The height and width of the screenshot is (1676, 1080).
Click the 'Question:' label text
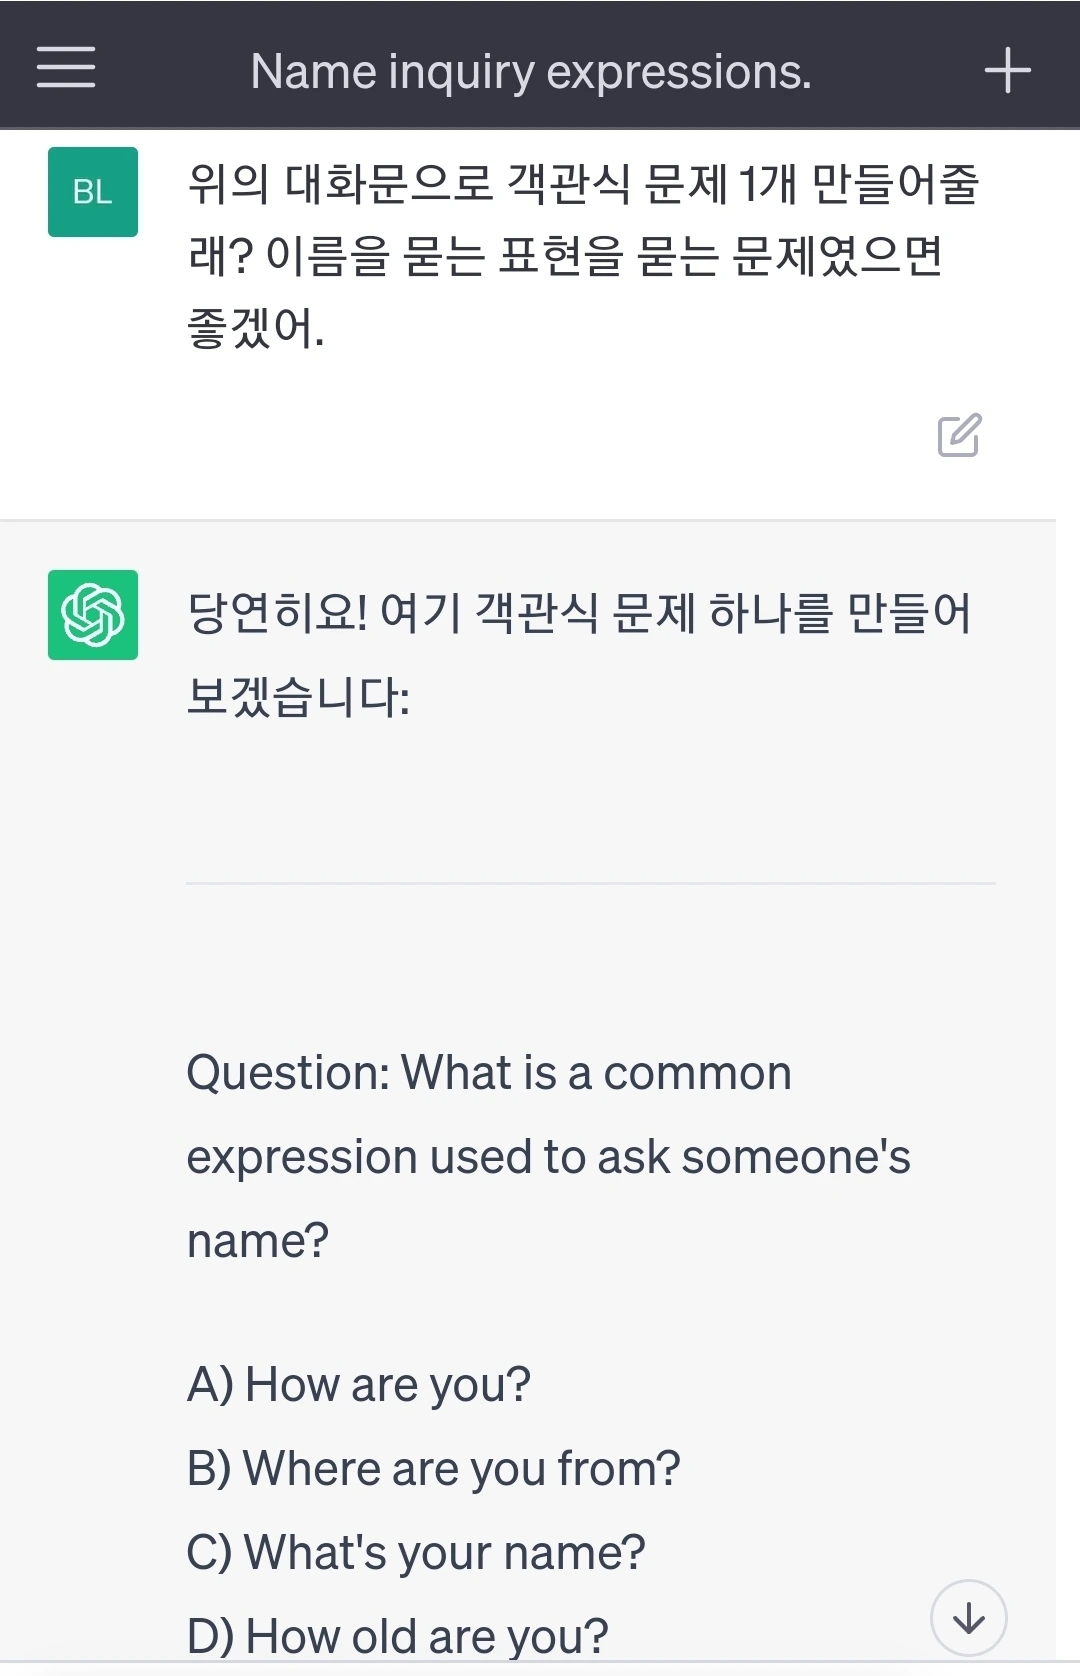point(288,1073)
